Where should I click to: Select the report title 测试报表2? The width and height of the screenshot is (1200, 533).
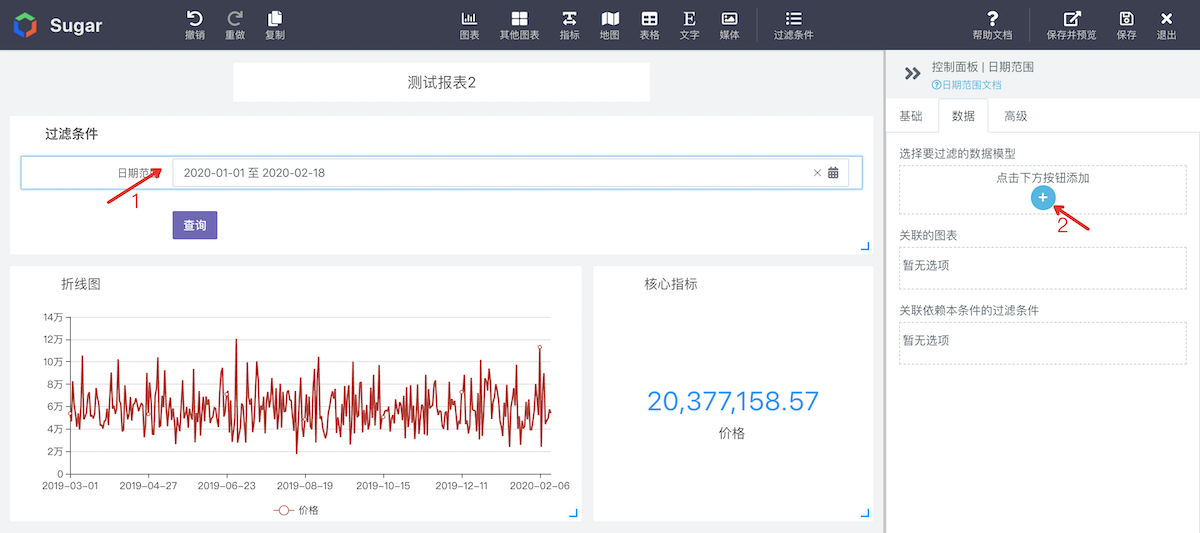coord(442,82)
